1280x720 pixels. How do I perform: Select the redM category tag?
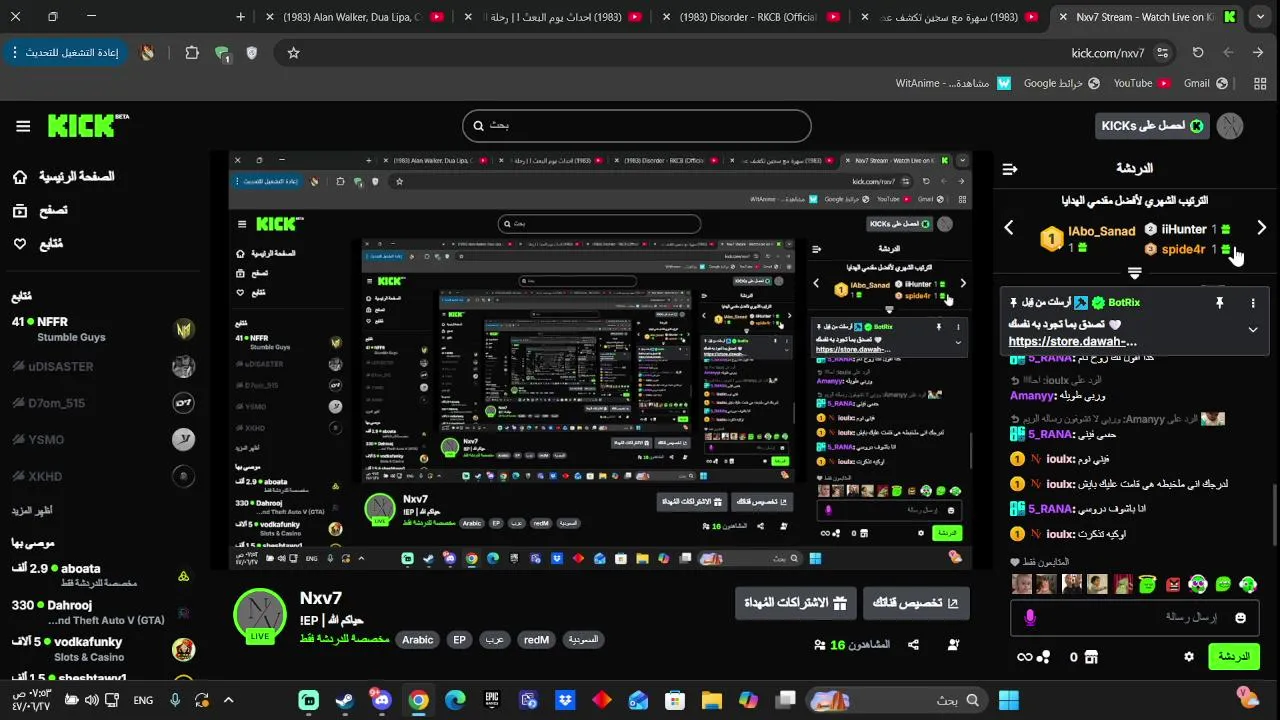coord(537,640)
